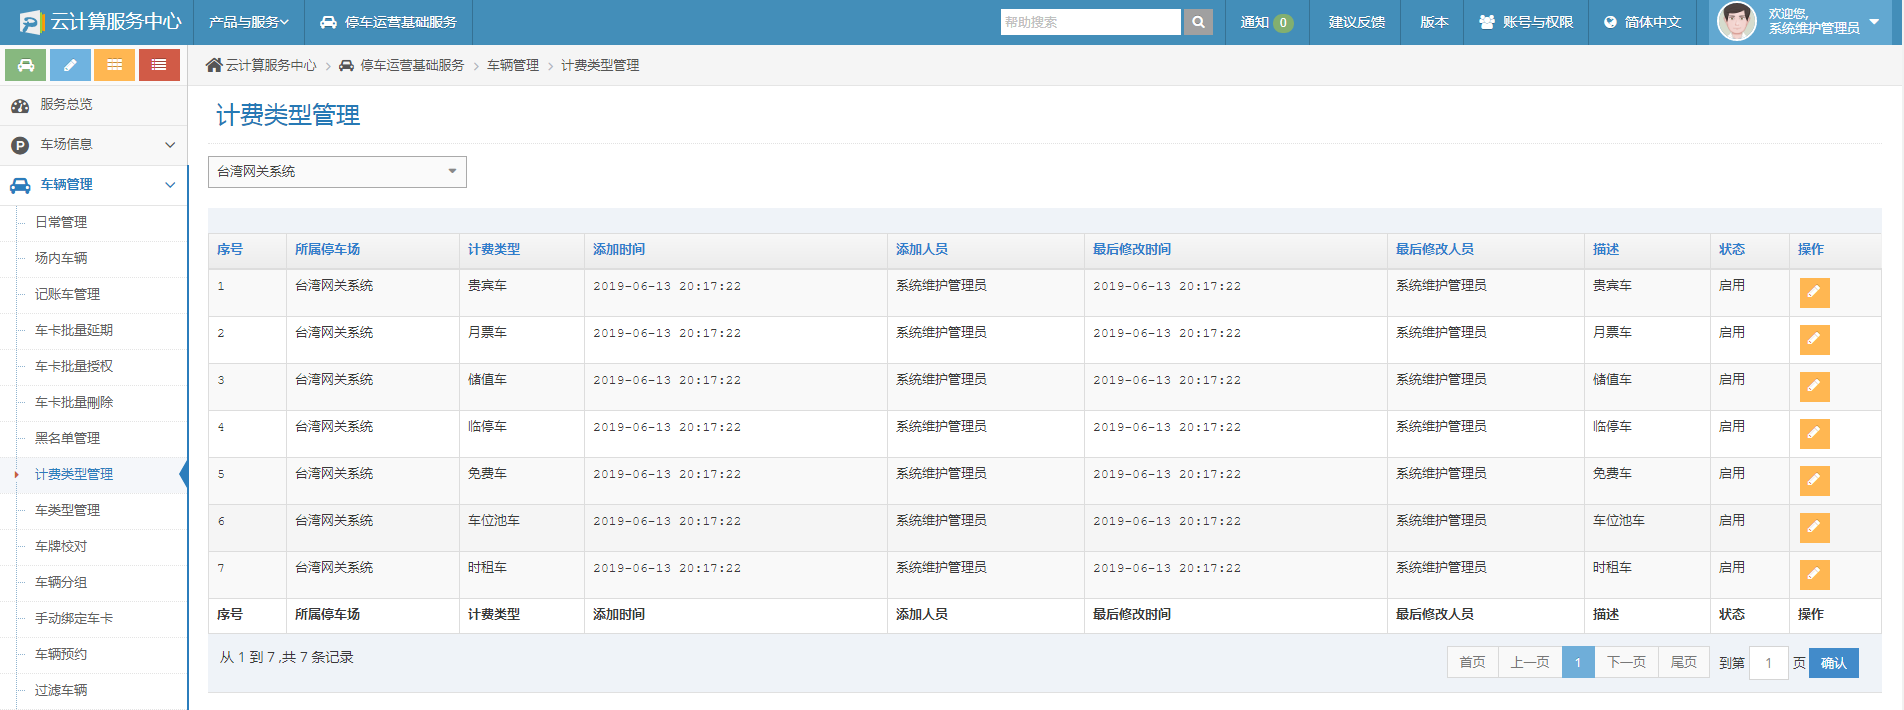1904x710 pixels.
Task: Open the 产品与服务 dropdown menu
Action: (248, 22)
